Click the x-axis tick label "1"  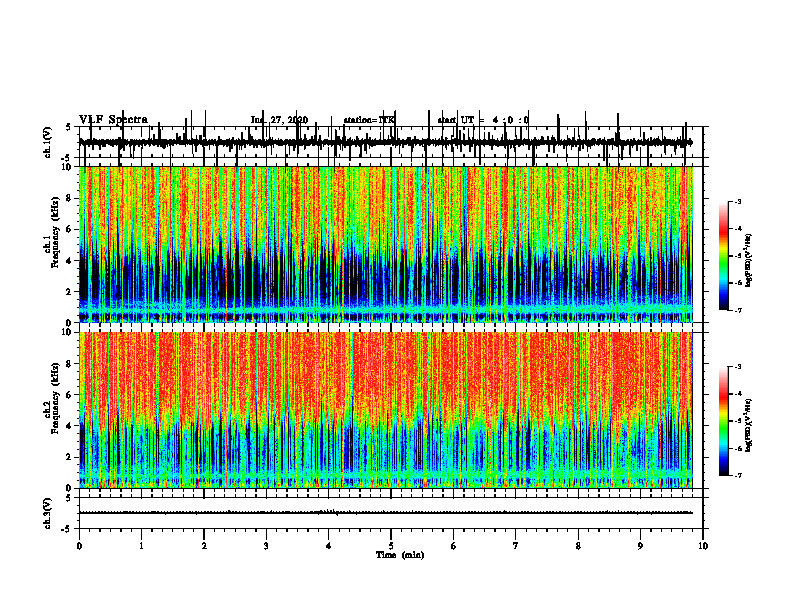click(141, 546)
